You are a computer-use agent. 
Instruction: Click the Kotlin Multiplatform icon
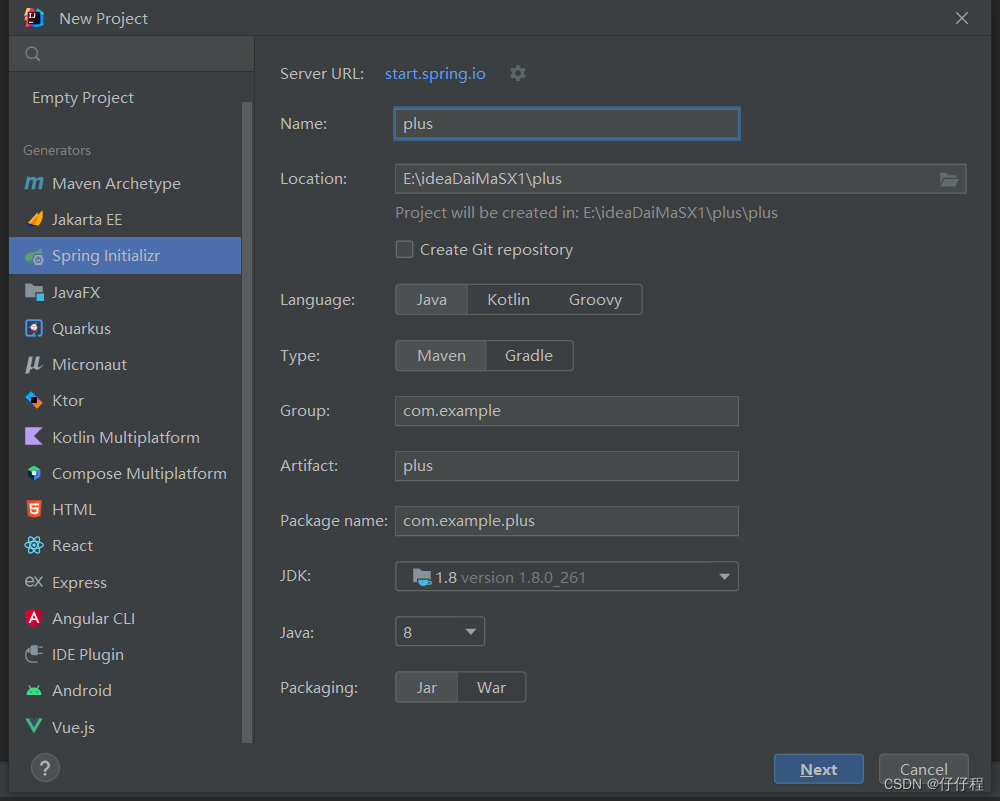pos(34,437)
